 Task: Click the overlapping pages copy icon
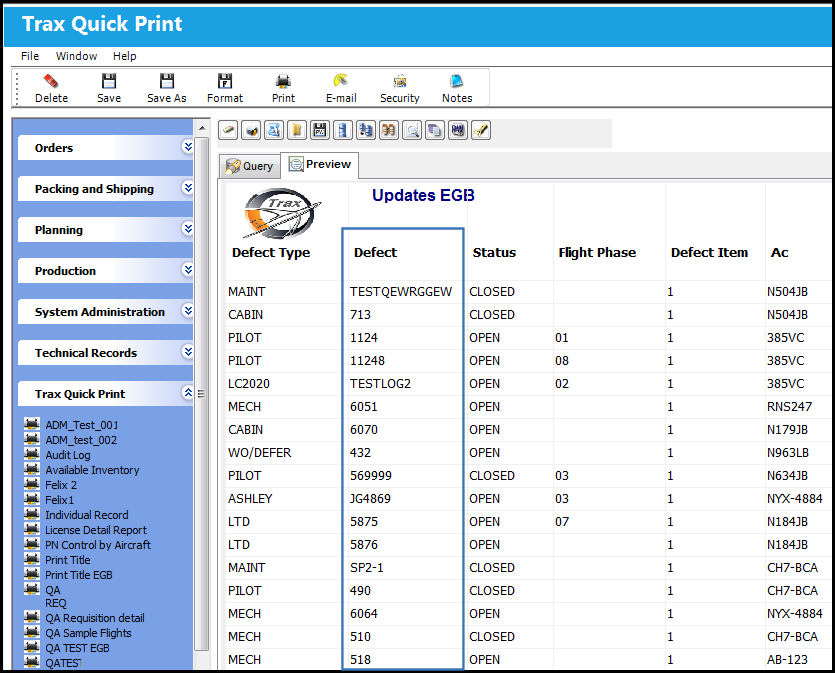click(x=435, y=130)
